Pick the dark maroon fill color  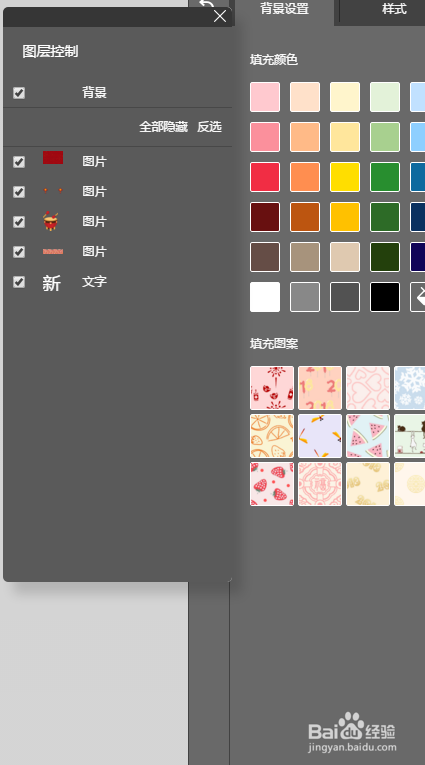coord(265,217)
